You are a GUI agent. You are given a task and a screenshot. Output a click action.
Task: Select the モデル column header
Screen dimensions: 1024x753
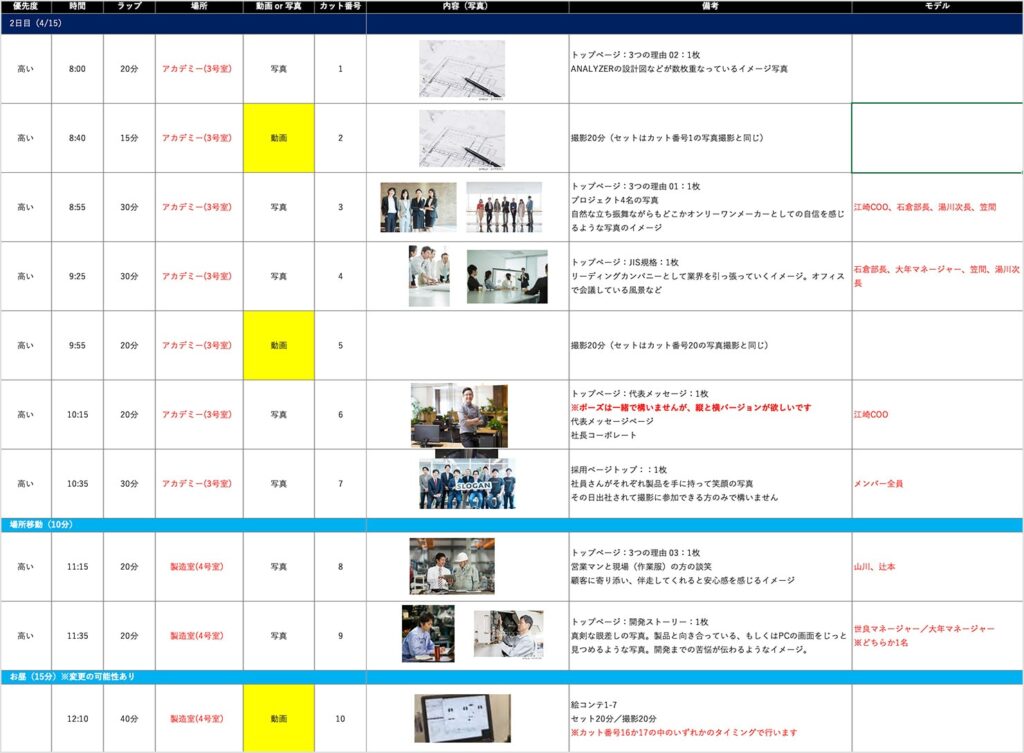click(x=936, y=7)
